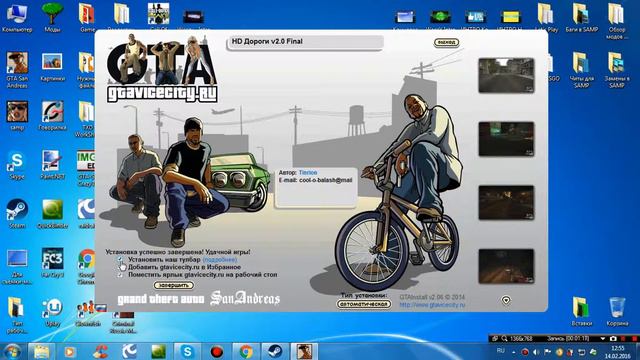Open the Читы для SAMP folder
This screenshot has height=360, width=640.
pos(581,69)
